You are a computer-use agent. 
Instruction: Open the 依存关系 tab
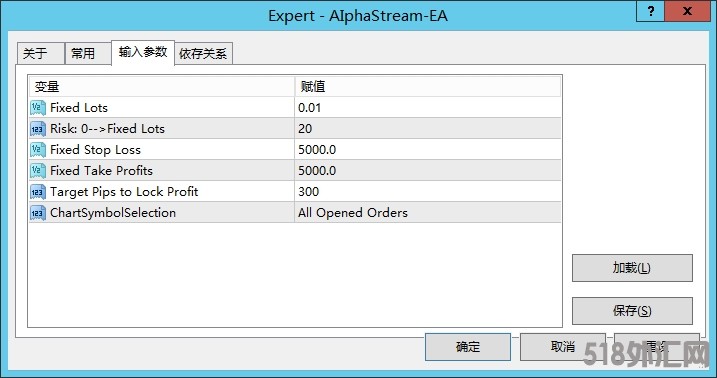click(x=203, y=53)
